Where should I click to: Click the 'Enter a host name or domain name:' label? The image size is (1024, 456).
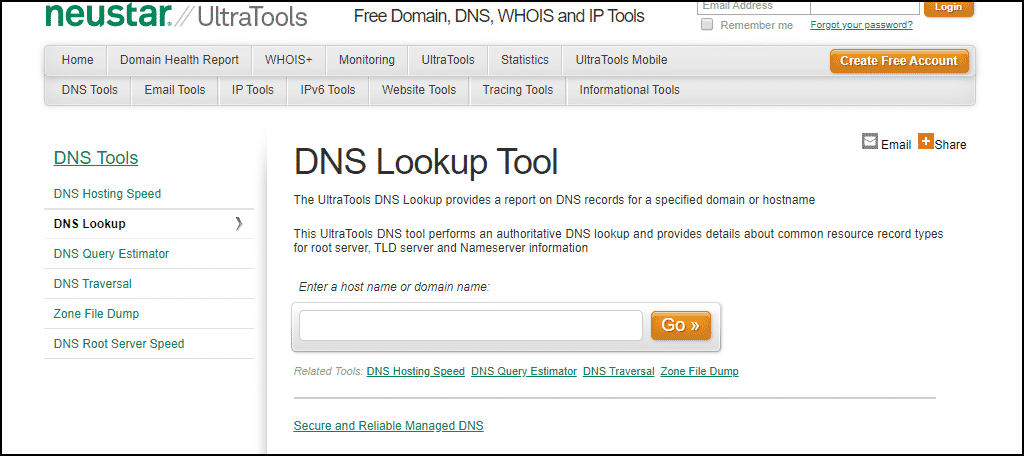[394, 287]
